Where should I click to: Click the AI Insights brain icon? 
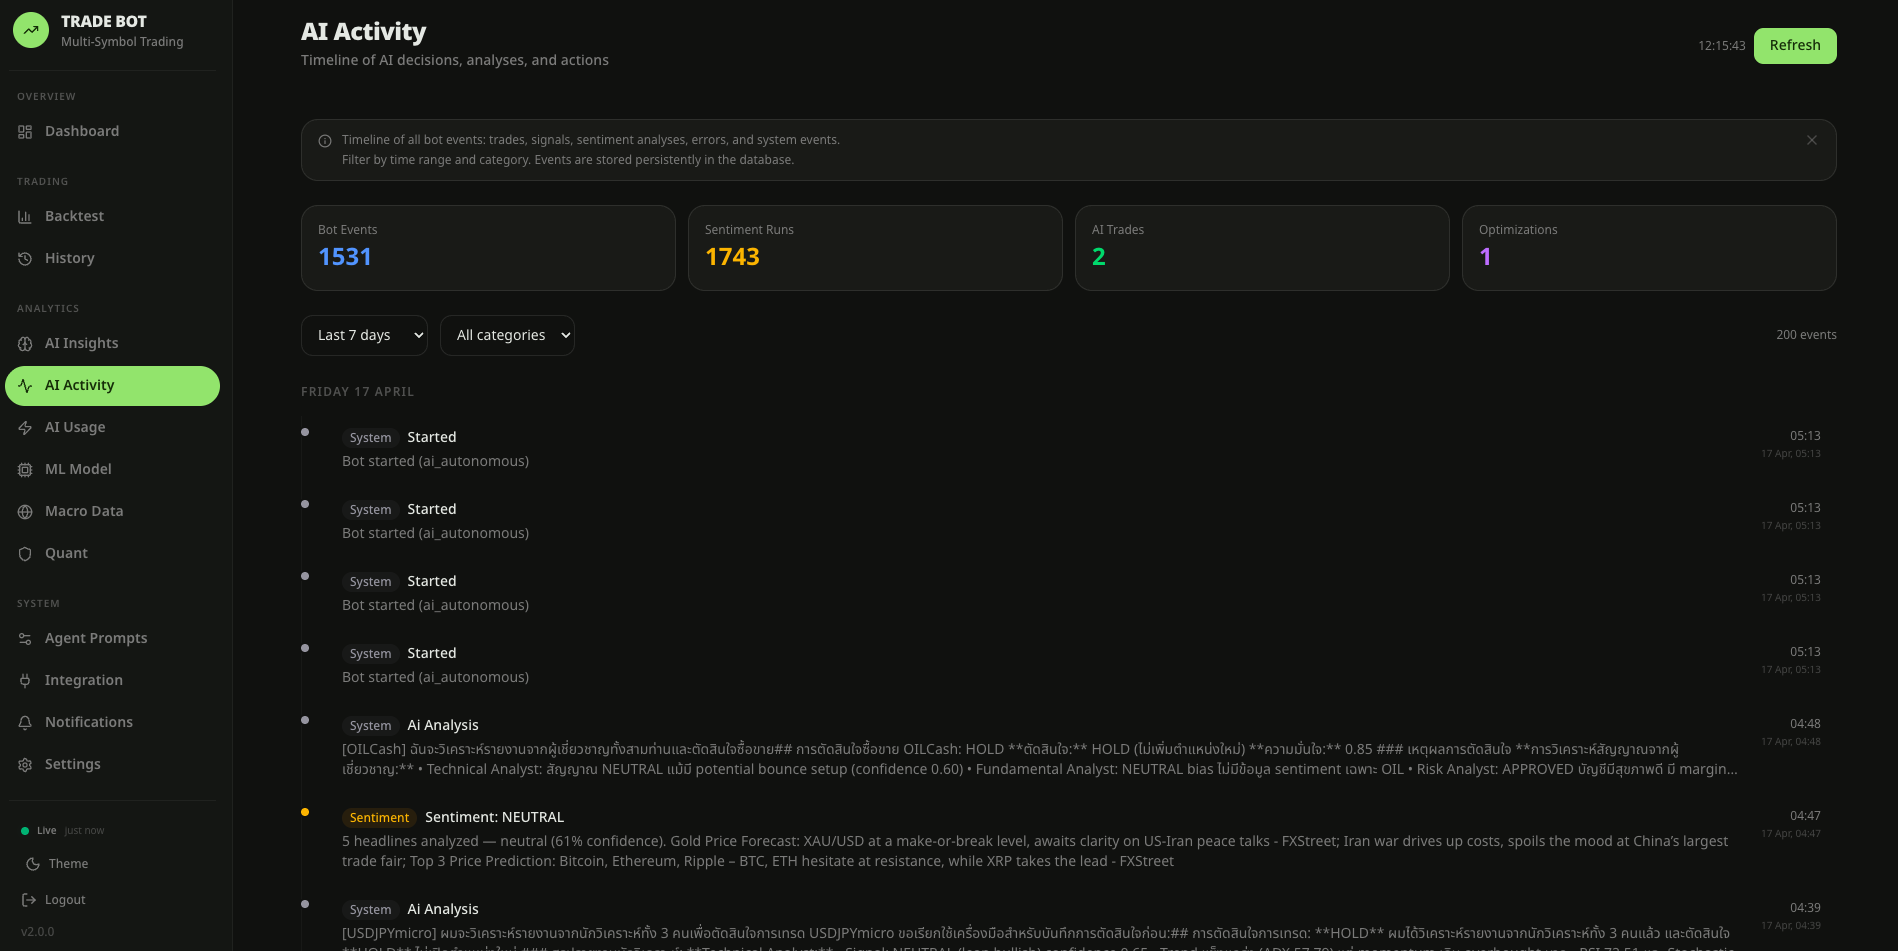click(25, 344)
